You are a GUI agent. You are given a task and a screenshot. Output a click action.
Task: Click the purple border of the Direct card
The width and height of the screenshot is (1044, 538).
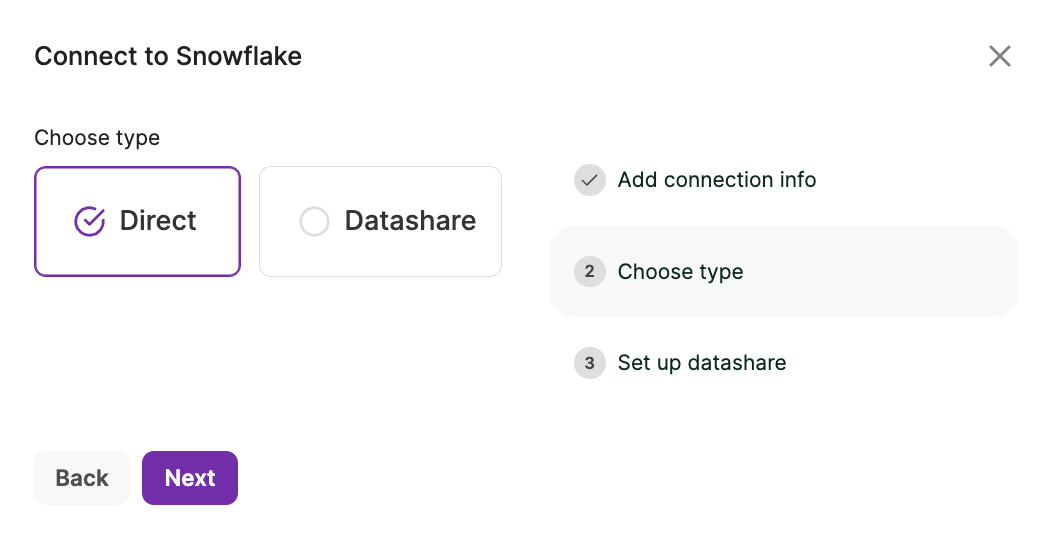pyautogui.click(x=36, y=221)
